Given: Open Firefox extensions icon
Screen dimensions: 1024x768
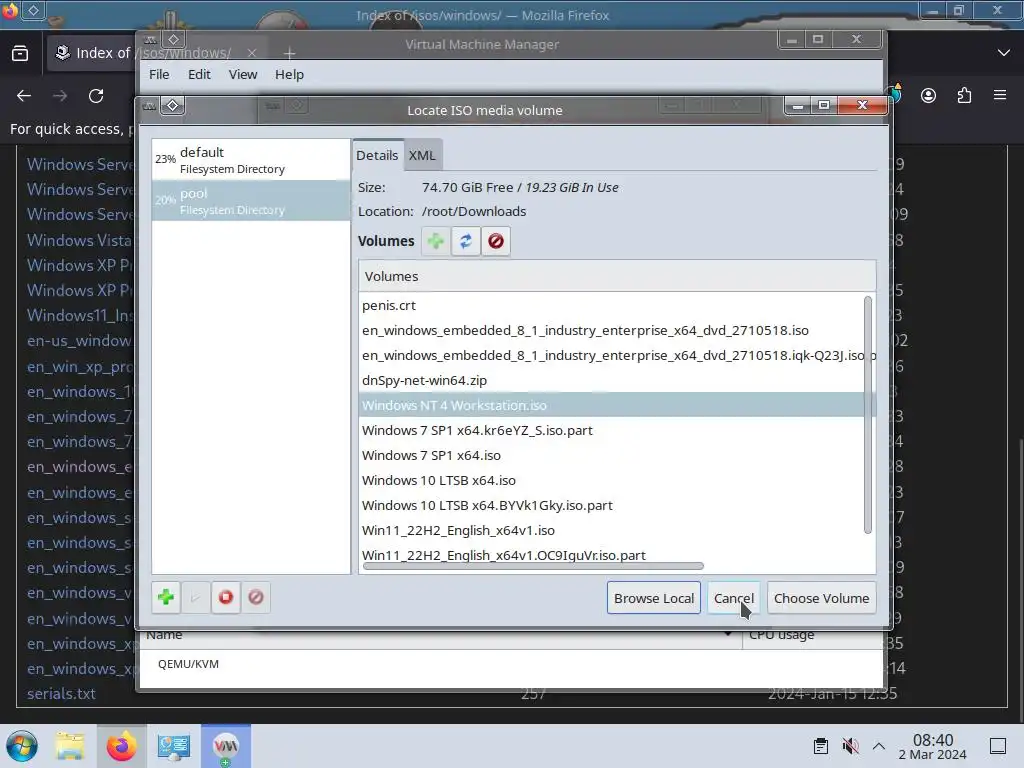Looking at the screenshot, I should point(964,96).
